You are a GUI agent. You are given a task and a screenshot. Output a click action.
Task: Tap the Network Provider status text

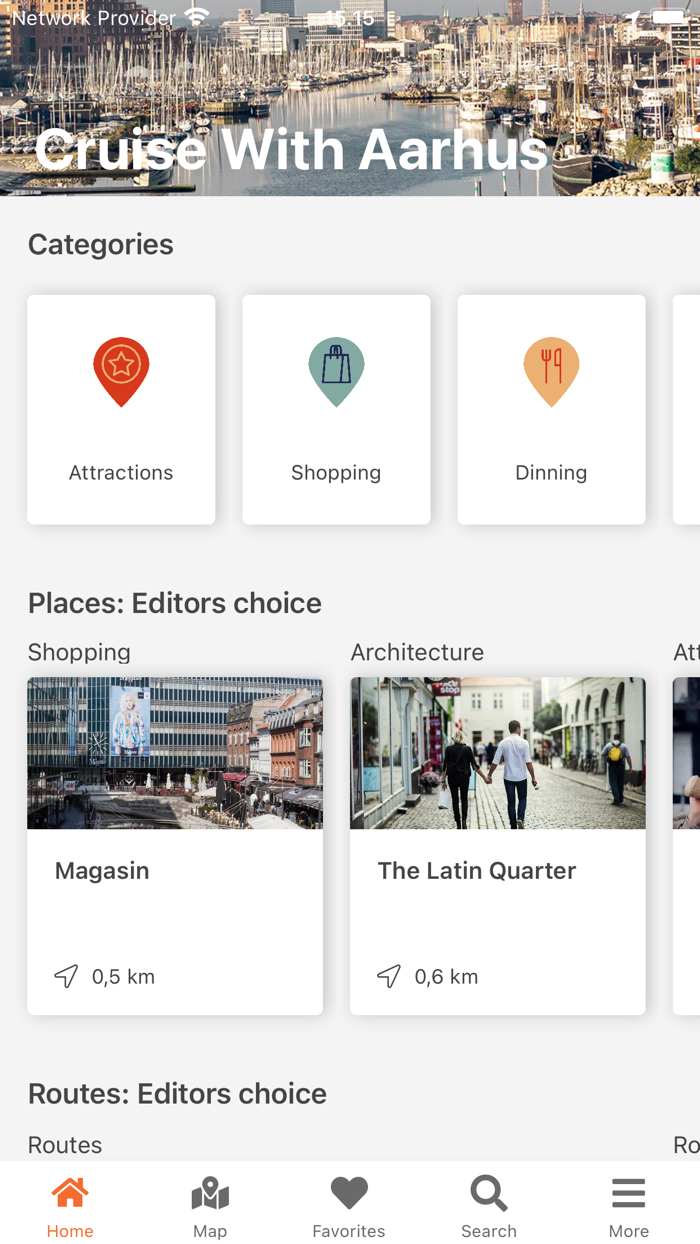coord(94,18)
